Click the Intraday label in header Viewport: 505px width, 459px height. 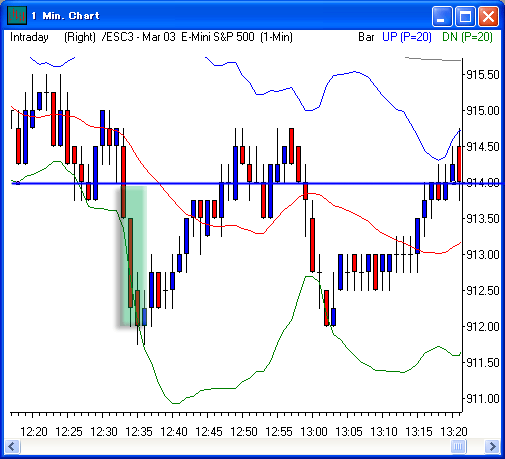pyautogui.click(x=29, y=37)
